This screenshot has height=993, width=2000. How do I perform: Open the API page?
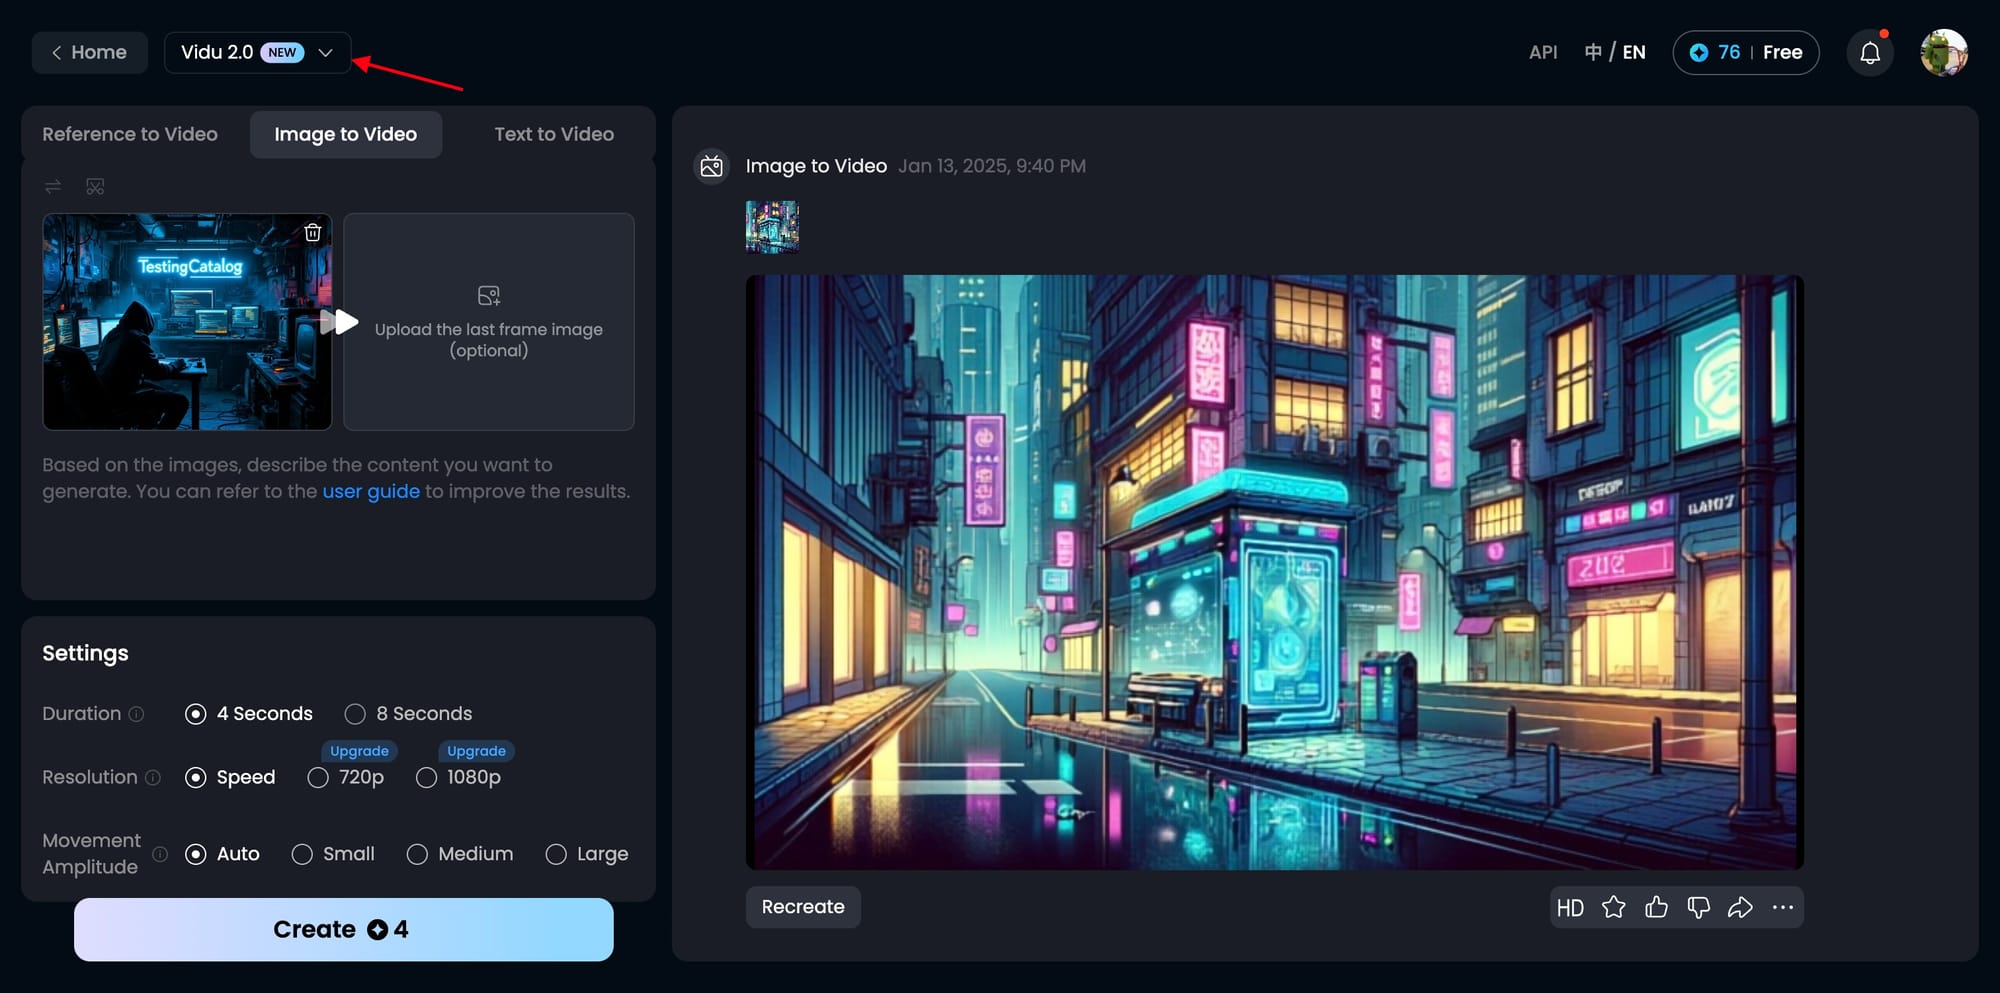[x=1543, y=52]
